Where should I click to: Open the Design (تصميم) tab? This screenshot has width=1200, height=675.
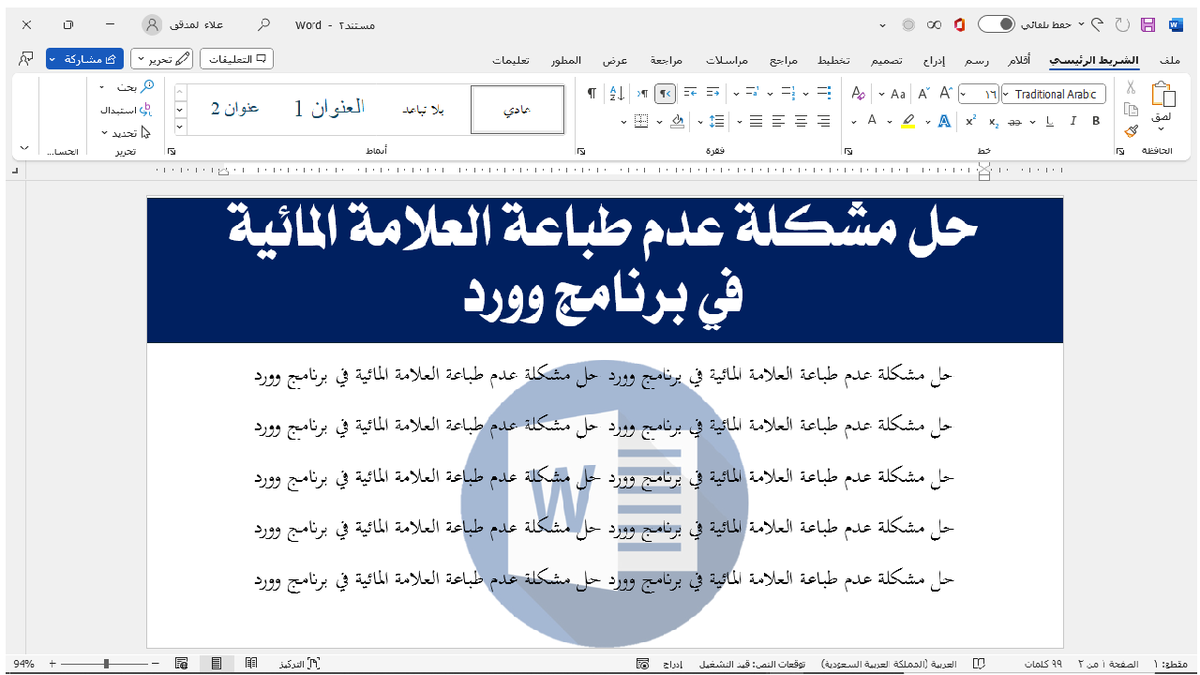(886, 60)
